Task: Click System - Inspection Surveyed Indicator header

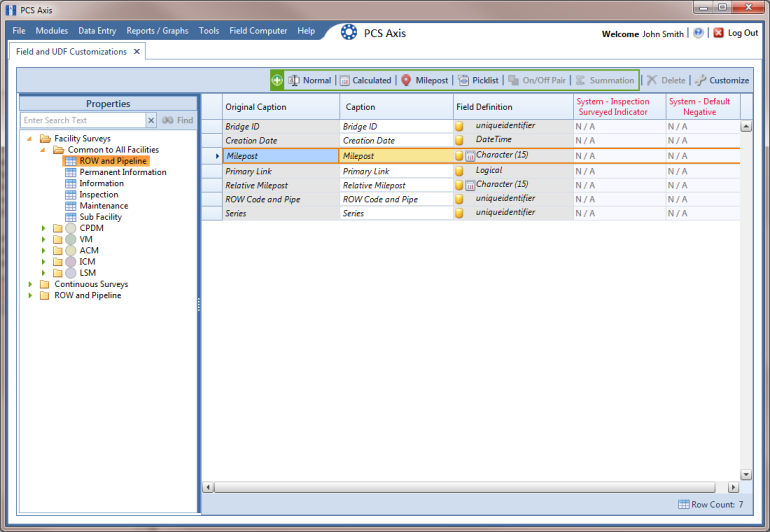Action: pos(620,107)
